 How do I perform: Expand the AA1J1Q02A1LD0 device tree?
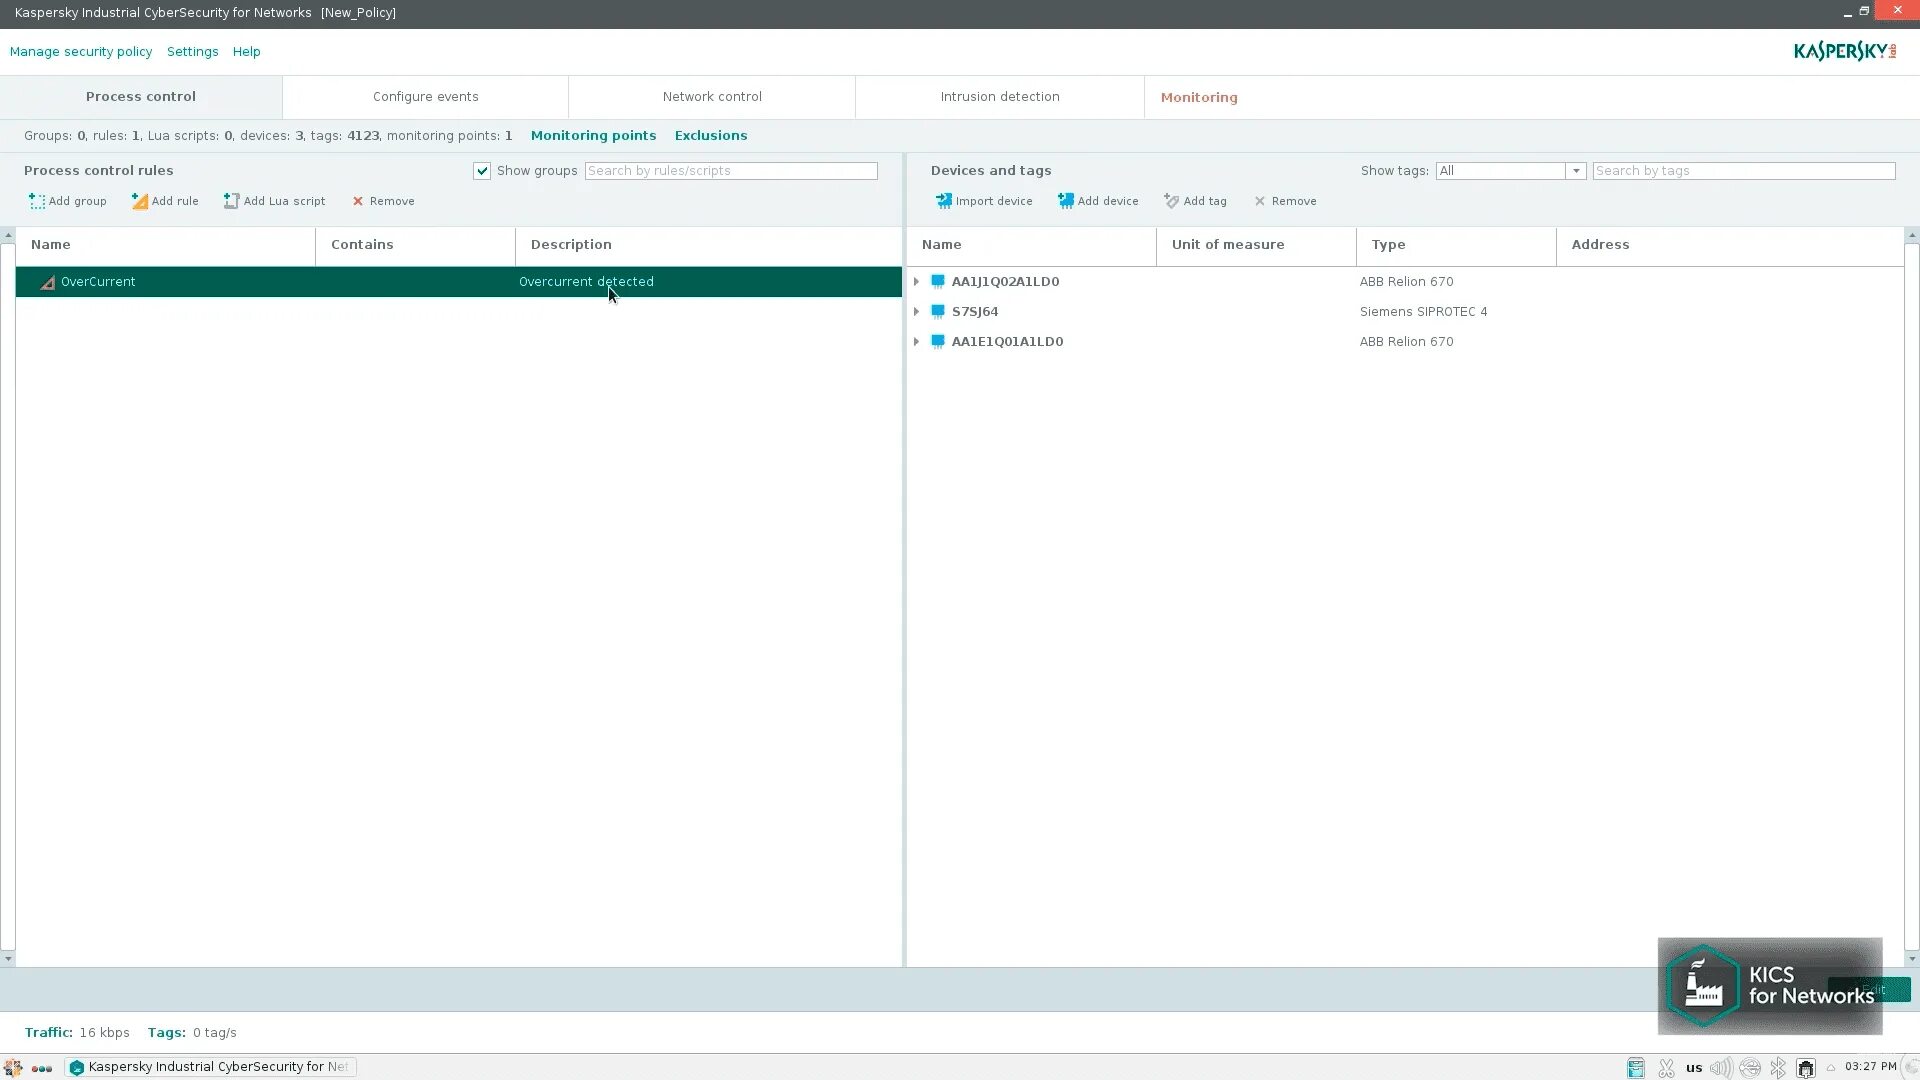916,281
